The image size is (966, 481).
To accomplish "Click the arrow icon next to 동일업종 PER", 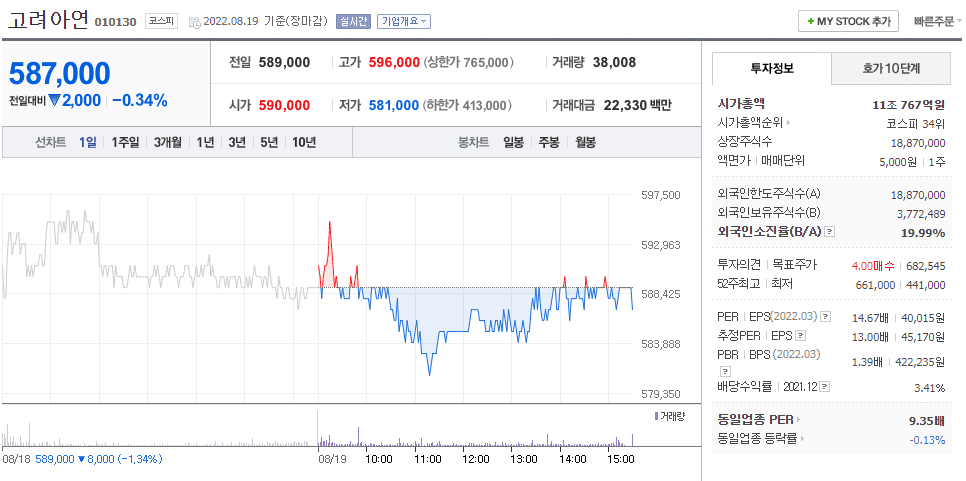I will [798, 420].
